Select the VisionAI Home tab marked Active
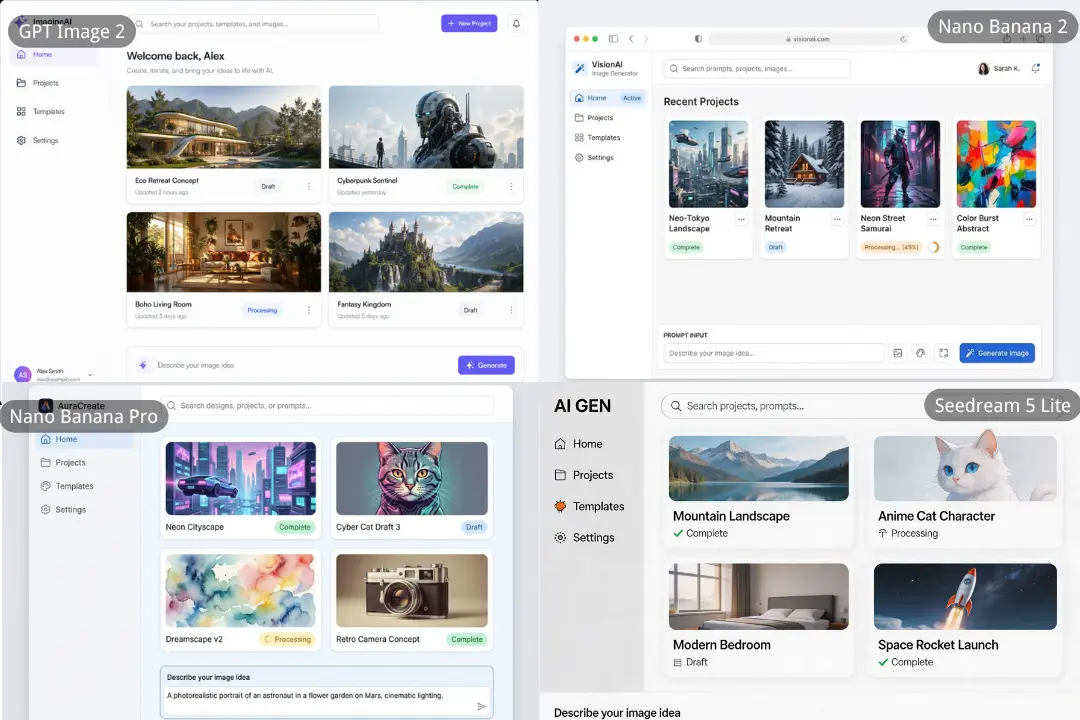The height and width of the screenshot is (720, 1080). [x=608, y=98]
